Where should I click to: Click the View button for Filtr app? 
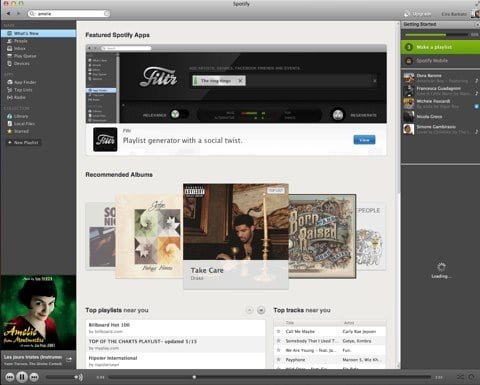pos(364,140)
